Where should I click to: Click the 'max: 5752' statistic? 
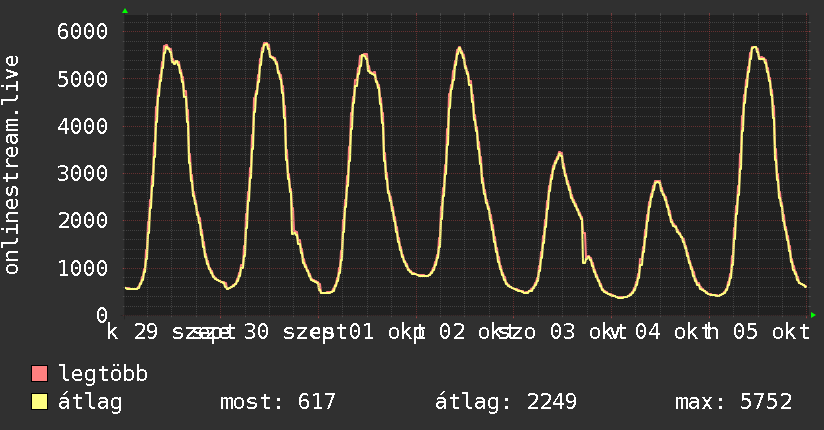pyautogui.click(x=733, y=402)
